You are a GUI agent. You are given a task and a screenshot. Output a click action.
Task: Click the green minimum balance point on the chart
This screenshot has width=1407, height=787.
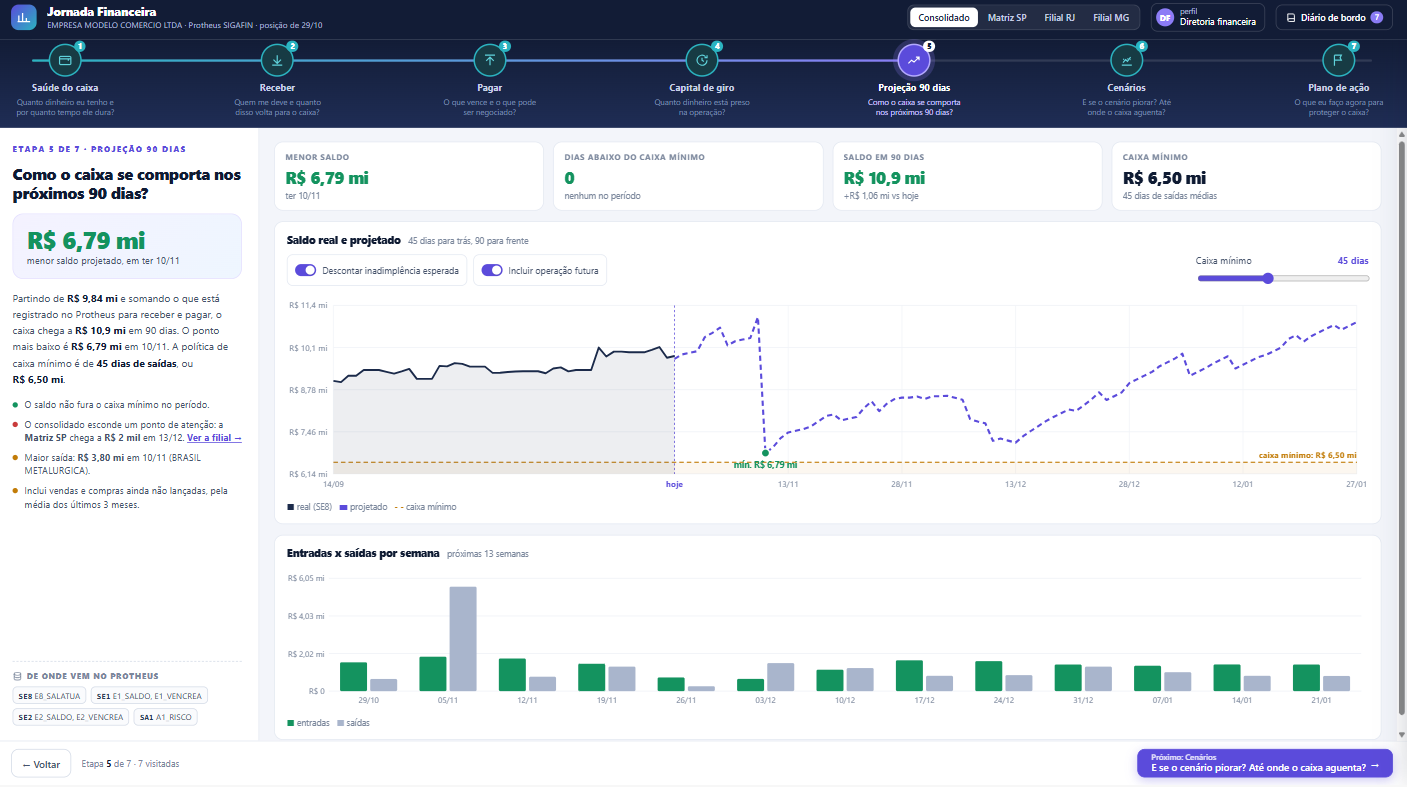[x=765, y=453]
